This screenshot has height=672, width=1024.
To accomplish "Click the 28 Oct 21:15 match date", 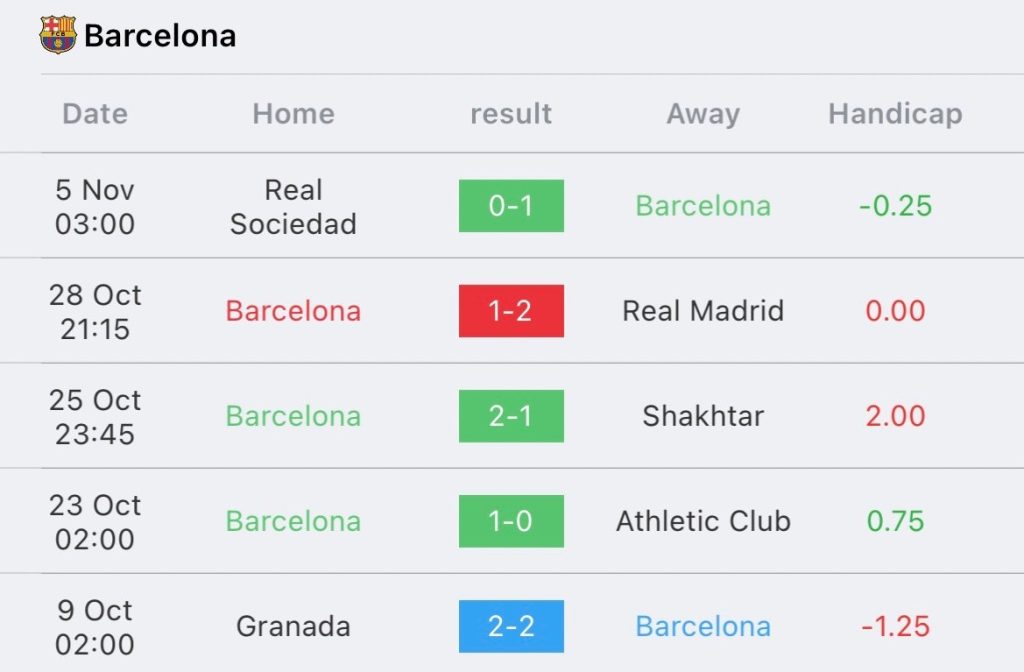I will click(x=95, y=312).
